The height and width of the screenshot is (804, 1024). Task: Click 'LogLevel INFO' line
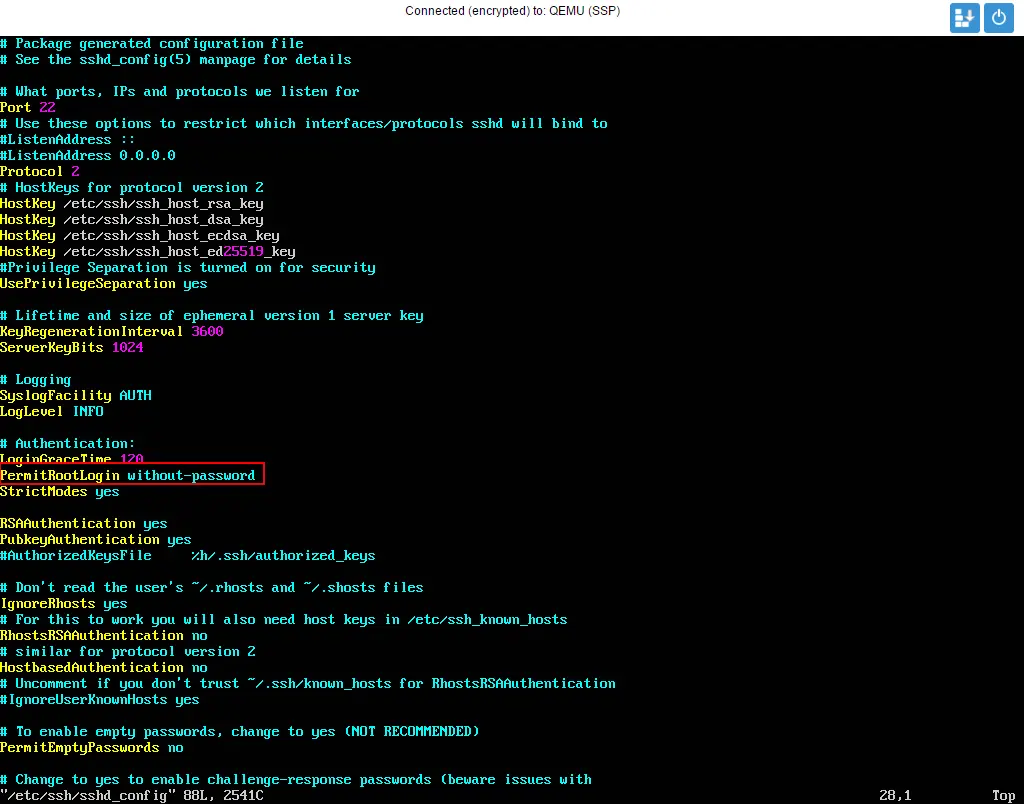coord(52,411)
